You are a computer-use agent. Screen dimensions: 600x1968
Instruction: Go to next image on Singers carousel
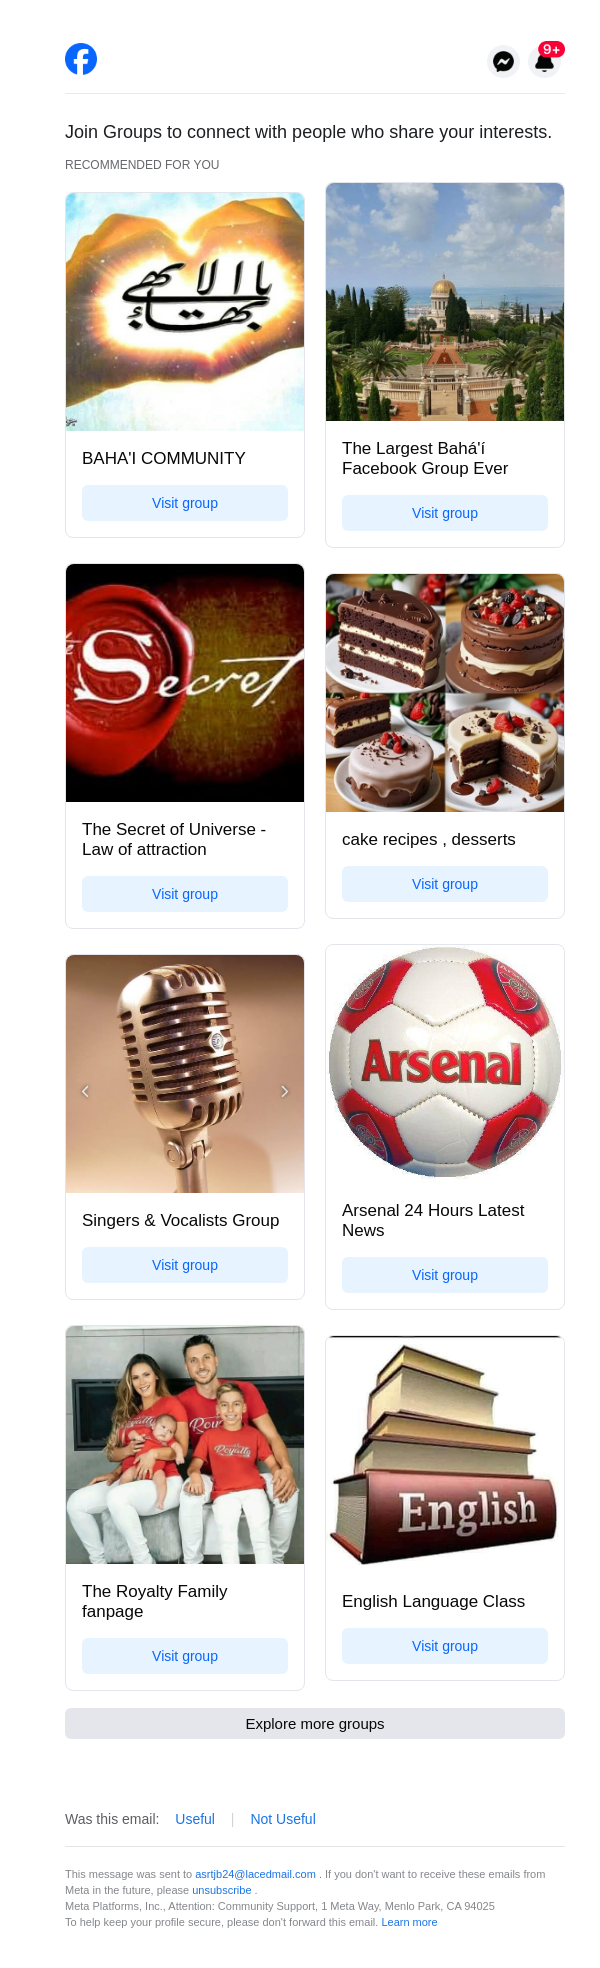pos(285,1091)
